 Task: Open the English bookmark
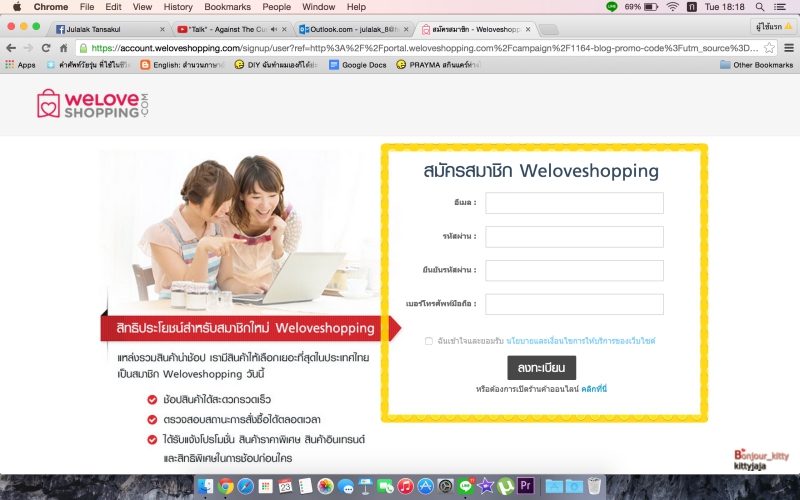pyautogui.click(x=183, y=65)
